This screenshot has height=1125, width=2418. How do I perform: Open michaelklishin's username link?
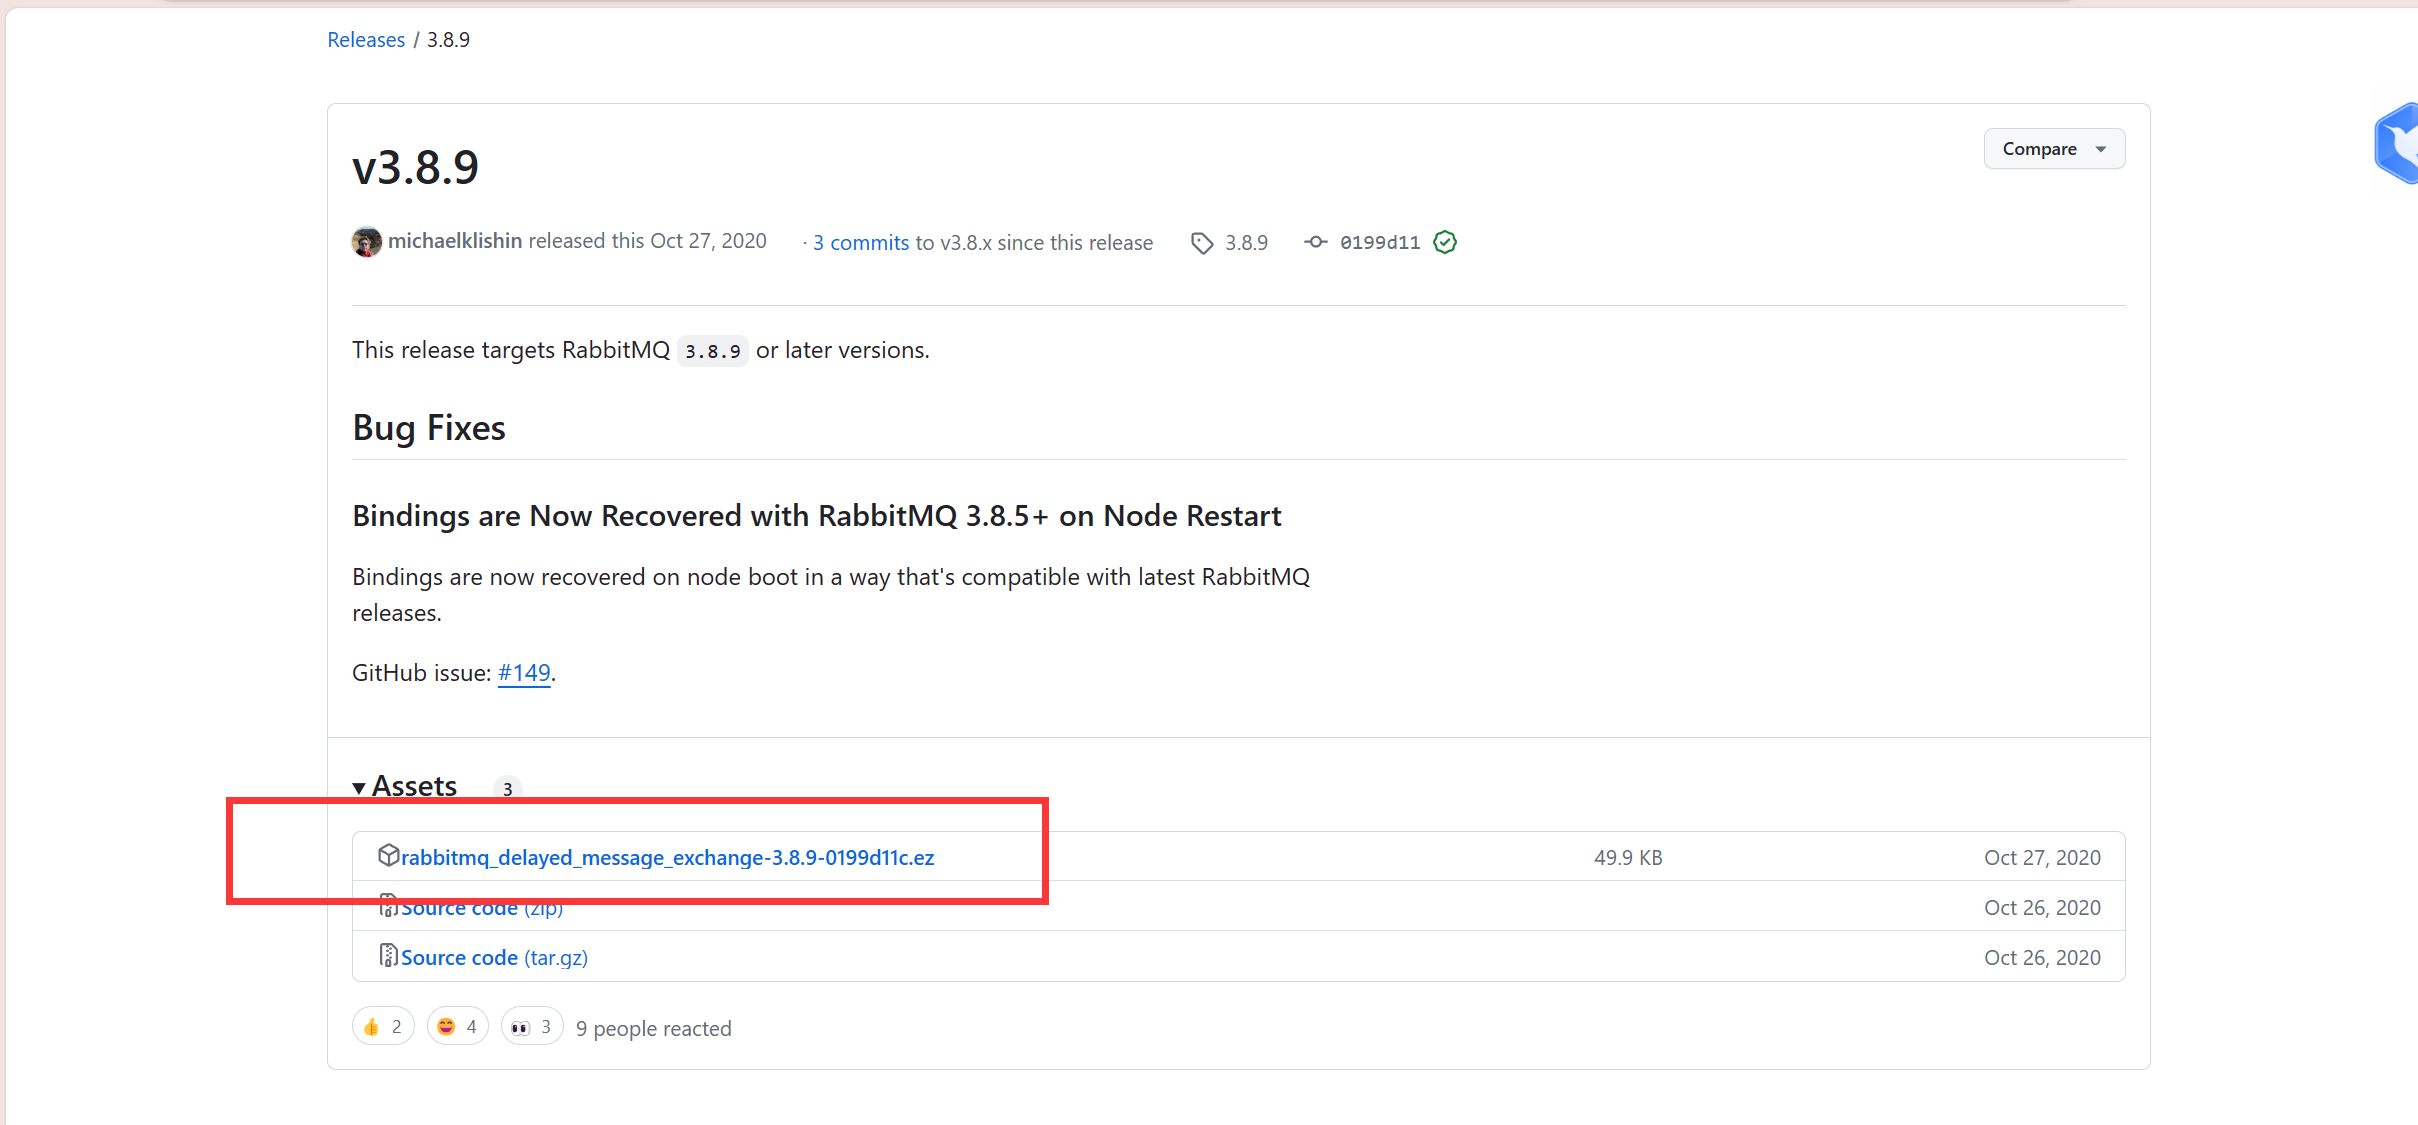[456, 240]
